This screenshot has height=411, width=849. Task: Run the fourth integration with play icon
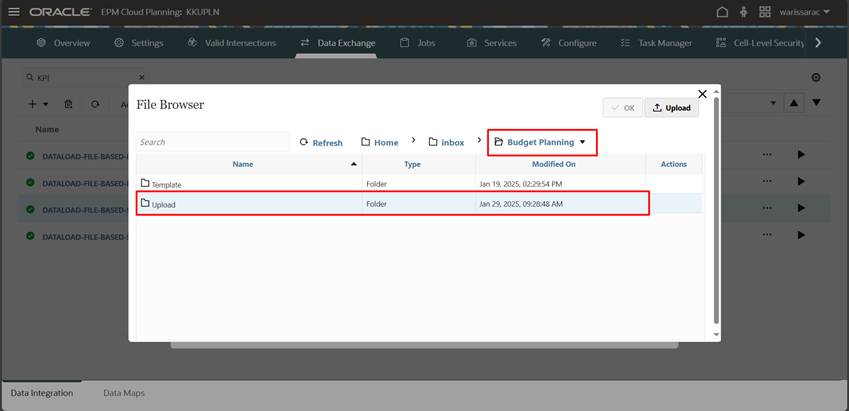pos(801,235)
